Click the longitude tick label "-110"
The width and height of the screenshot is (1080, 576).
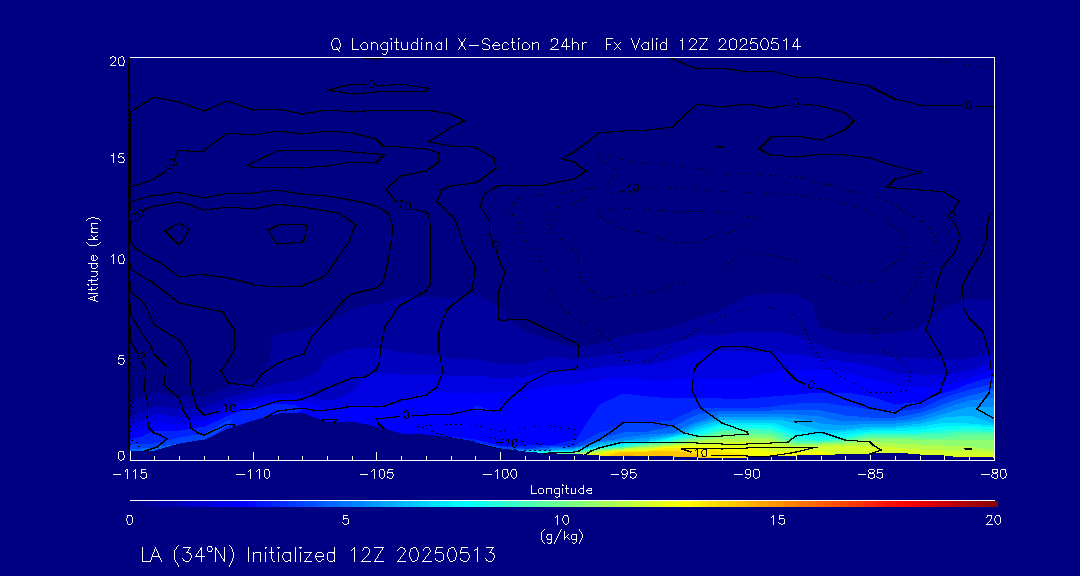coord(253,475)
